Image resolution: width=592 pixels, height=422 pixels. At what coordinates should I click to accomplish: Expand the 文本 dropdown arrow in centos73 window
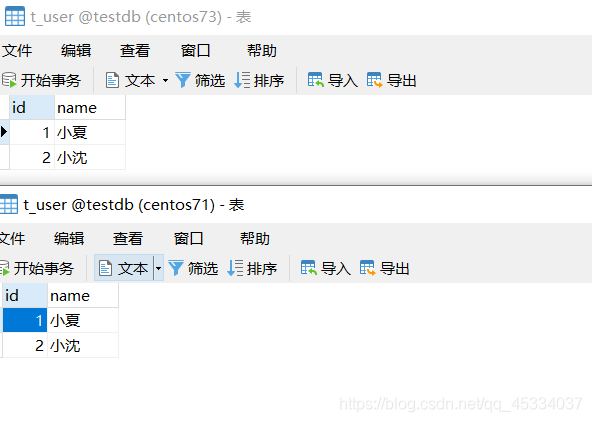165,80
